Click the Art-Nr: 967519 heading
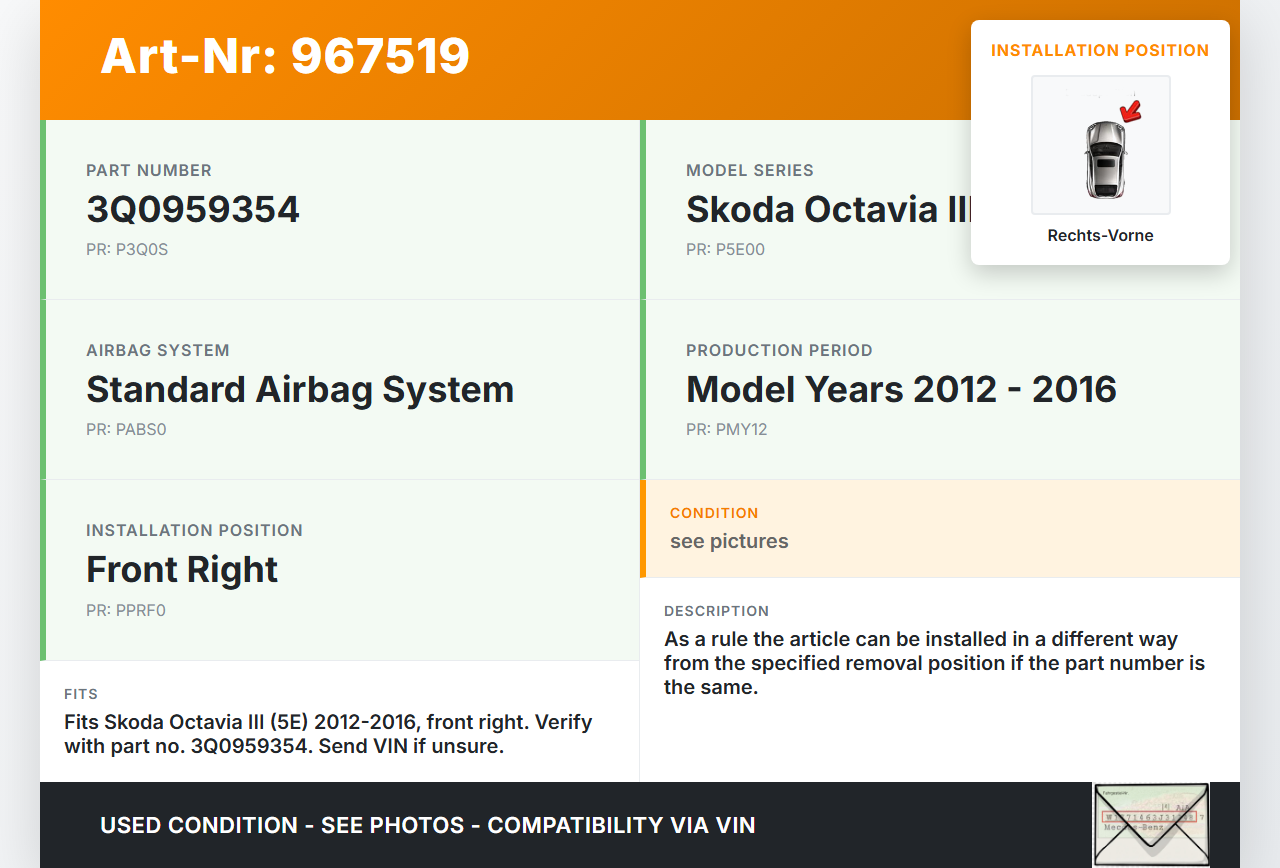Image resolution: width=1280 pixels, height=868 pixels. click(285, 56)
